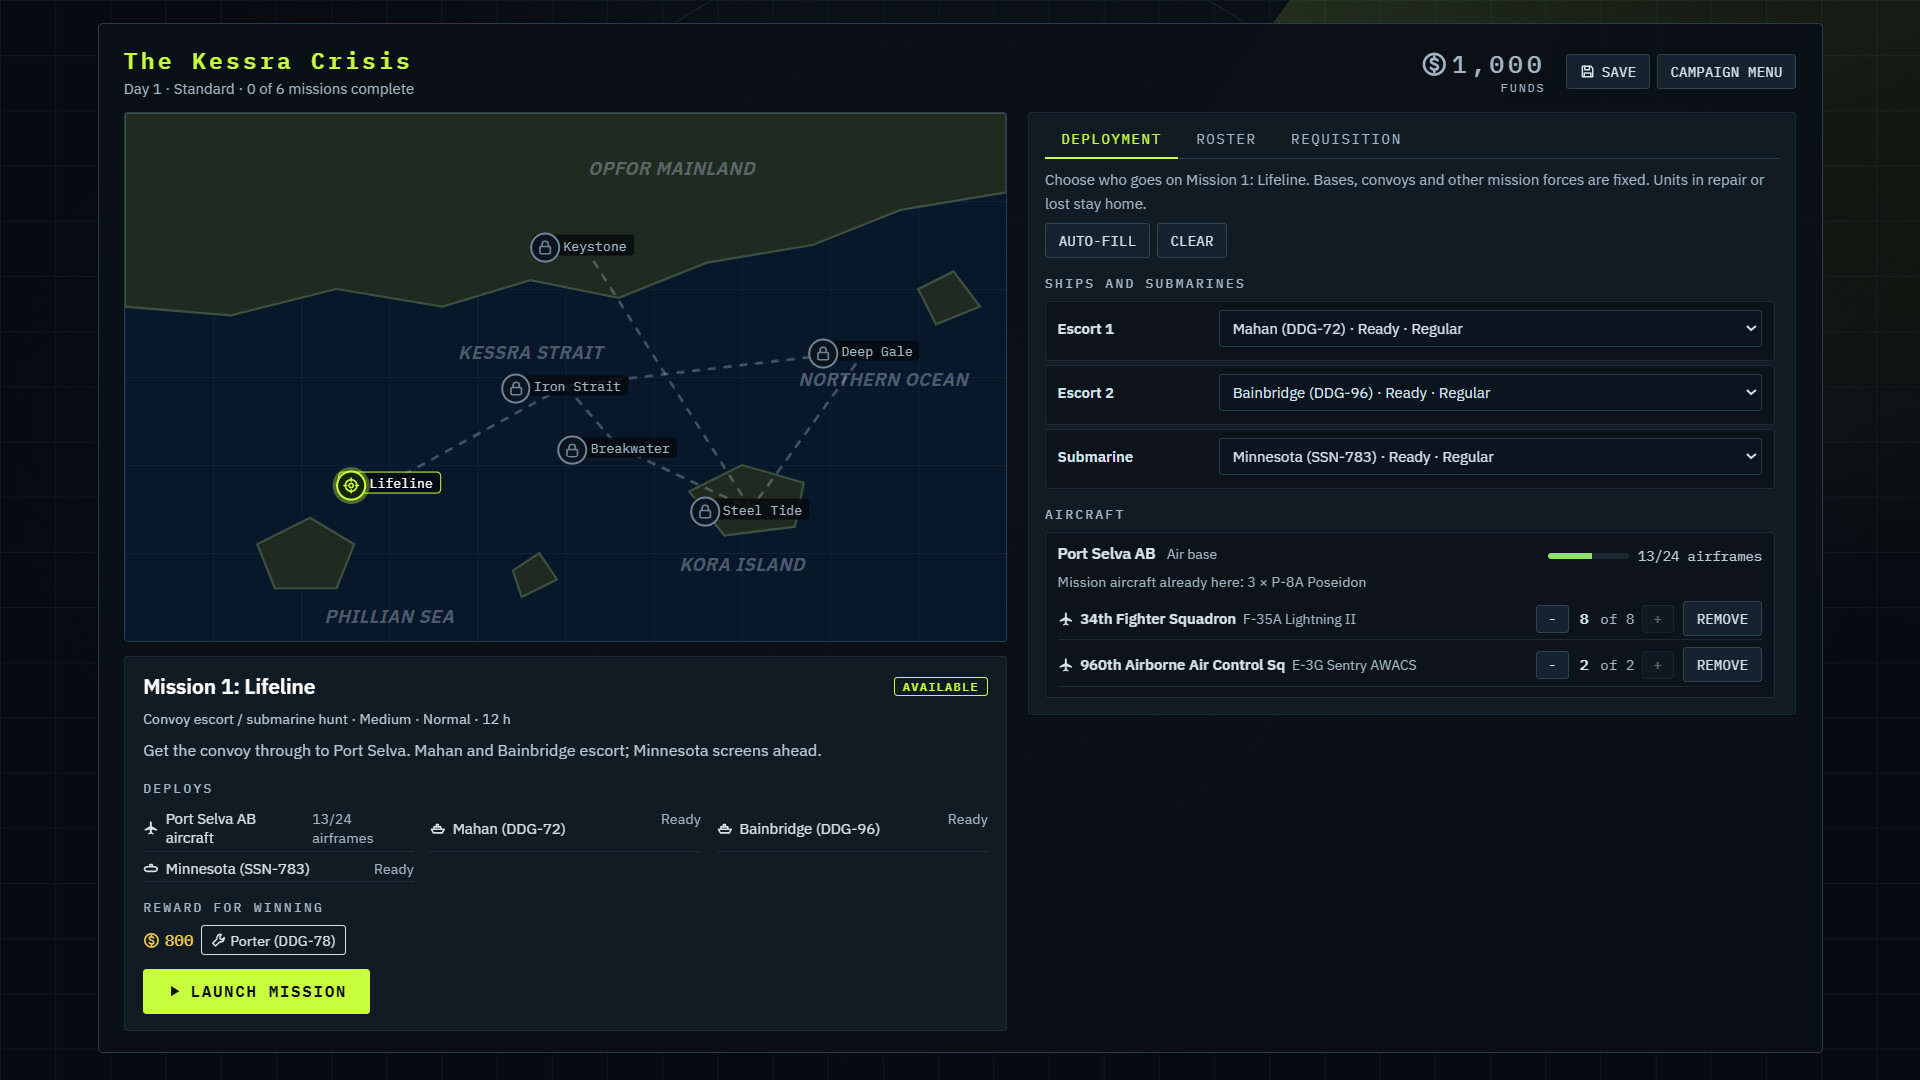The height and width of the screenshot is (1080, 1920).
Task: Open the Campaign Menu
Action: pos(1726,72)
